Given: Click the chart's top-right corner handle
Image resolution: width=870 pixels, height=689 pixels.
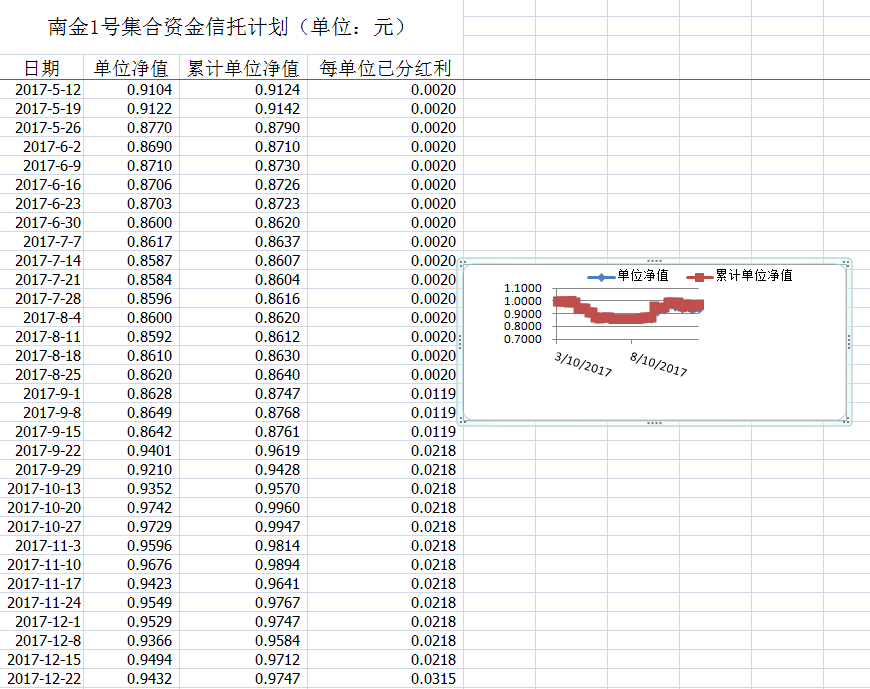Looking at the screenshot, I should (847, 264).
